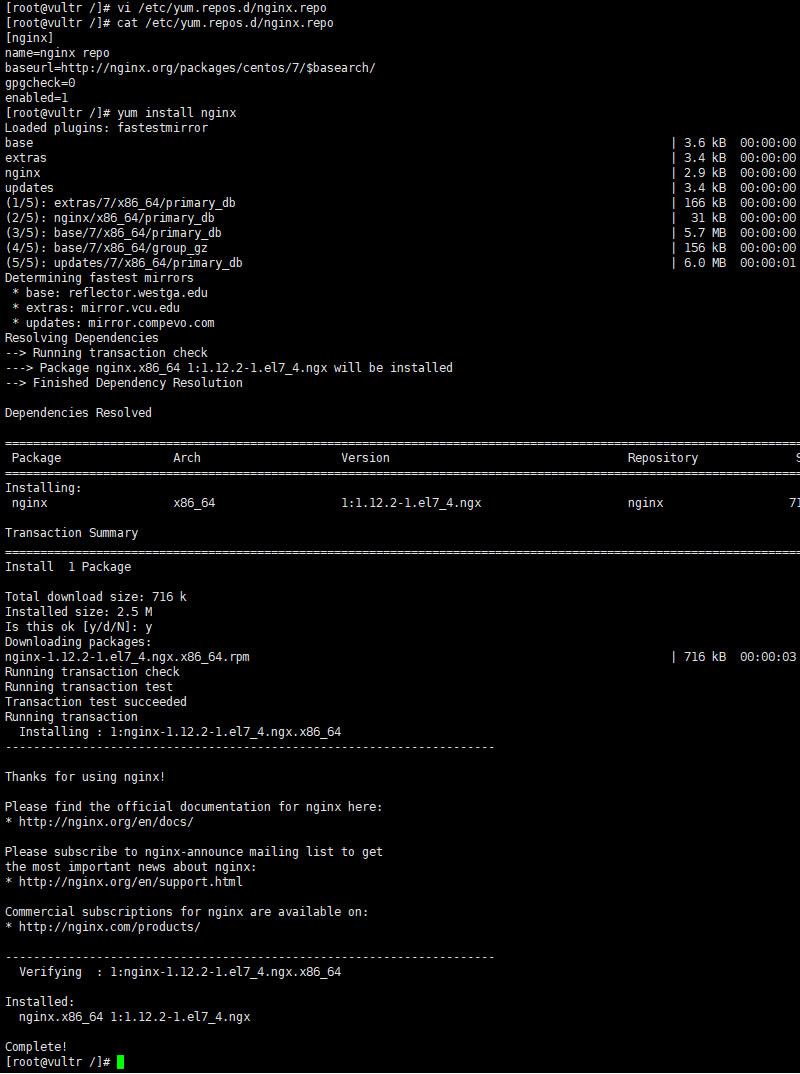The image size is (800, 1074).
Task: Click the green cursor at the final prompt
Action: click(121, 1062)
